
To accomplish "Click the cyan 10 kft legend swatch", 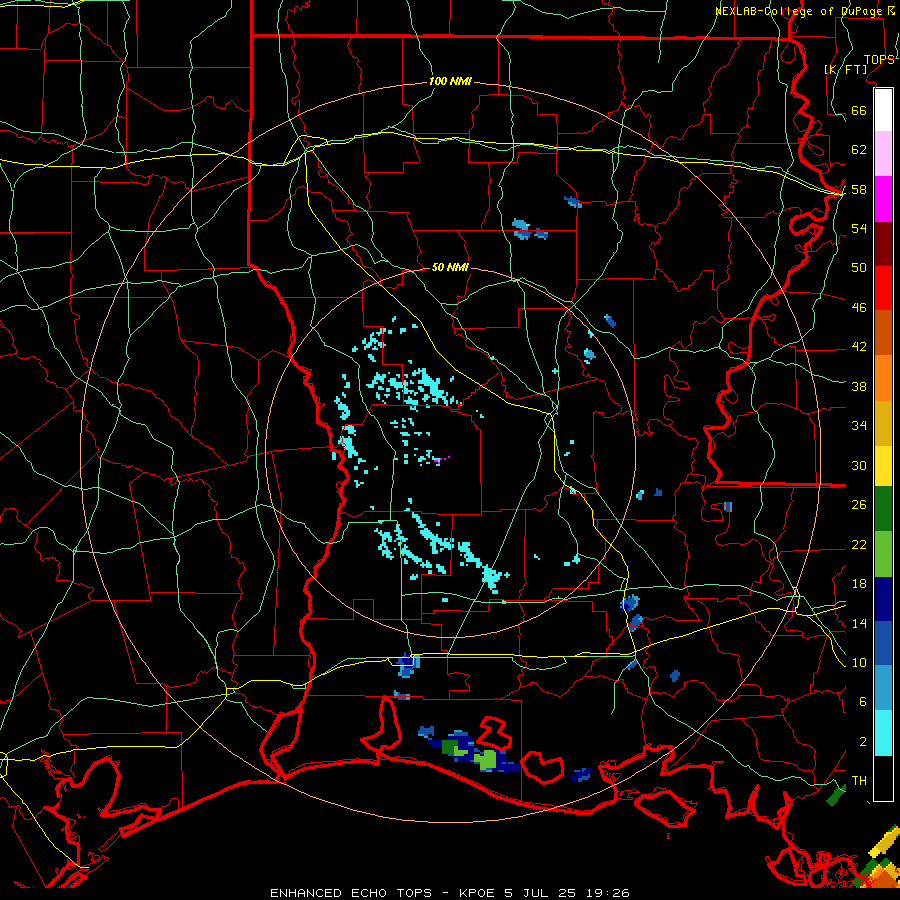I will point(883,733).
